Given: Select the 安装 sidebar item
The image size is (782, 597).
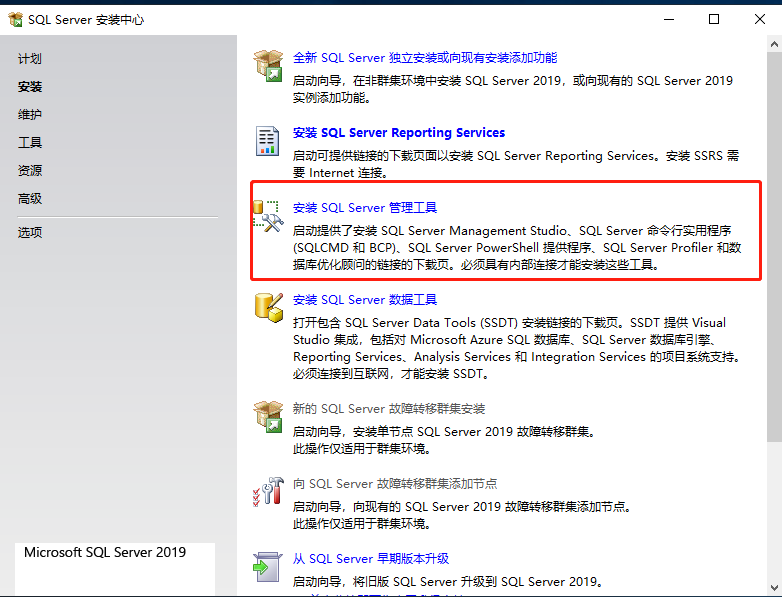Looking at the screenshot, I should (29, 87).
